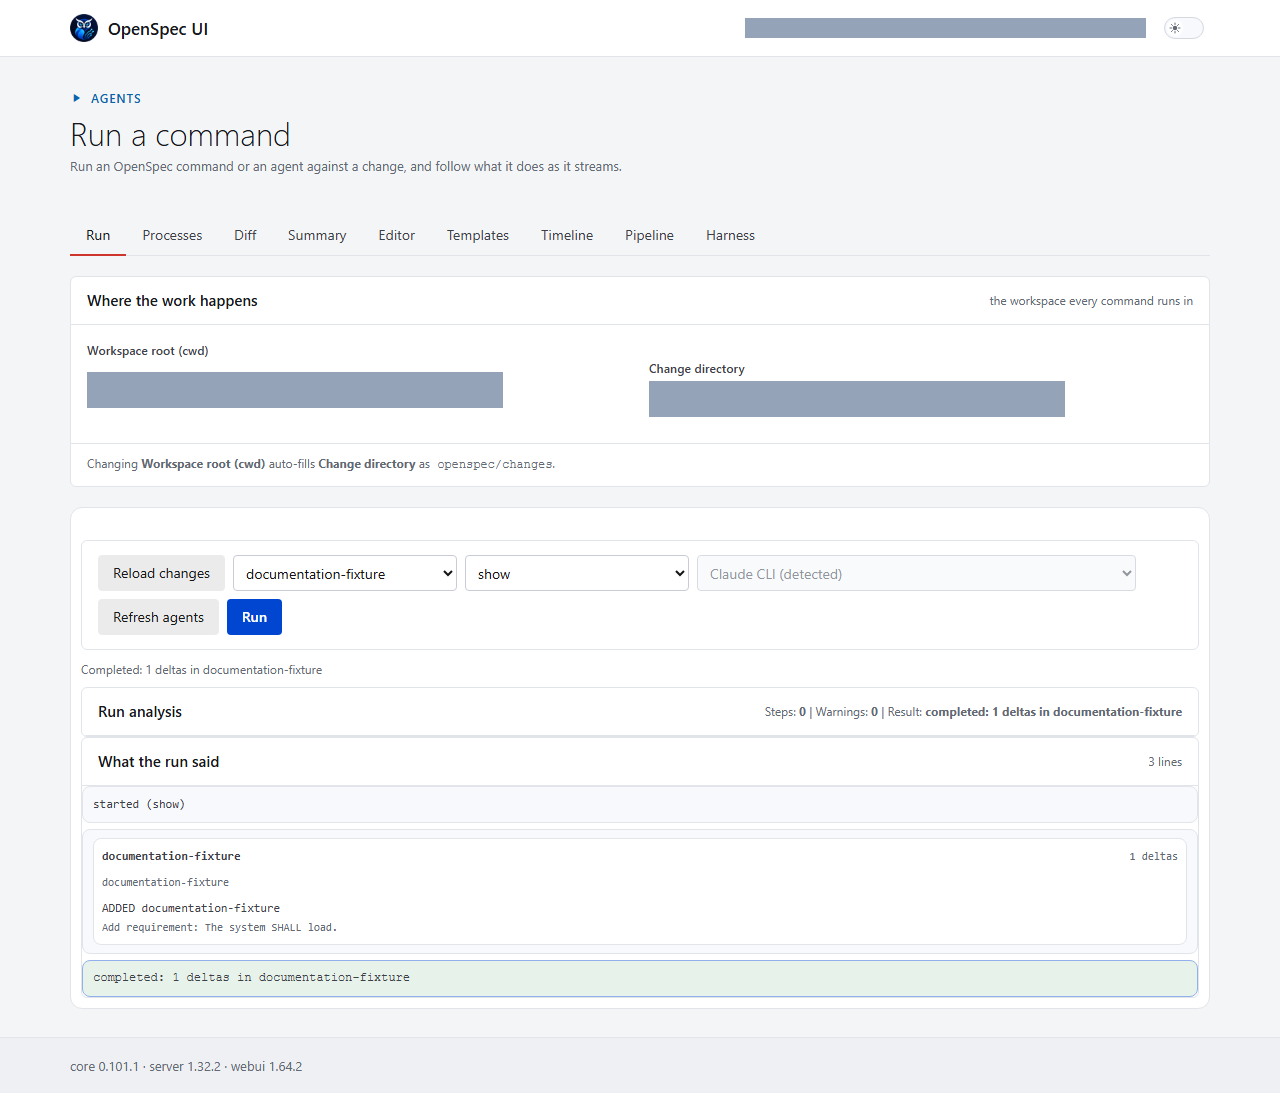
Task: Click 'Add requirement: The system SHALL load.'
Action: (219, 928)
